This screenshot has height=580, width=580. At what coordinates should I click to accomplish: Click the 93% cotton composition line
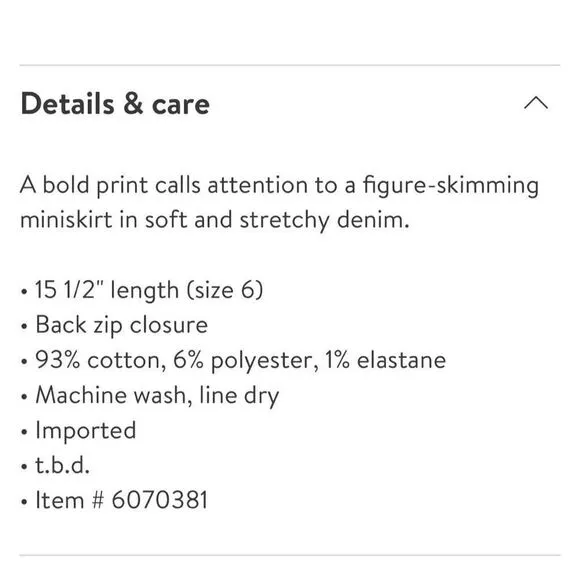click(240, 360)
